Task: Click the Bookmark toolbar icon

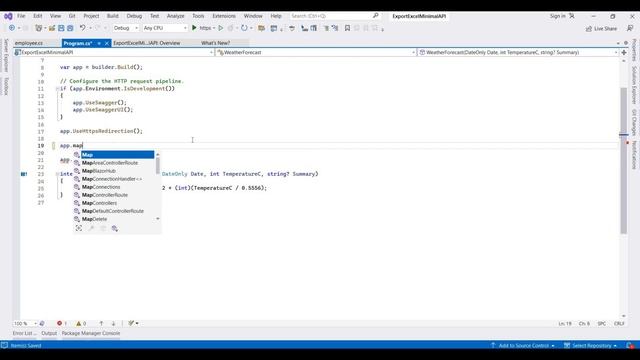Action: click(x=347, y=28)
